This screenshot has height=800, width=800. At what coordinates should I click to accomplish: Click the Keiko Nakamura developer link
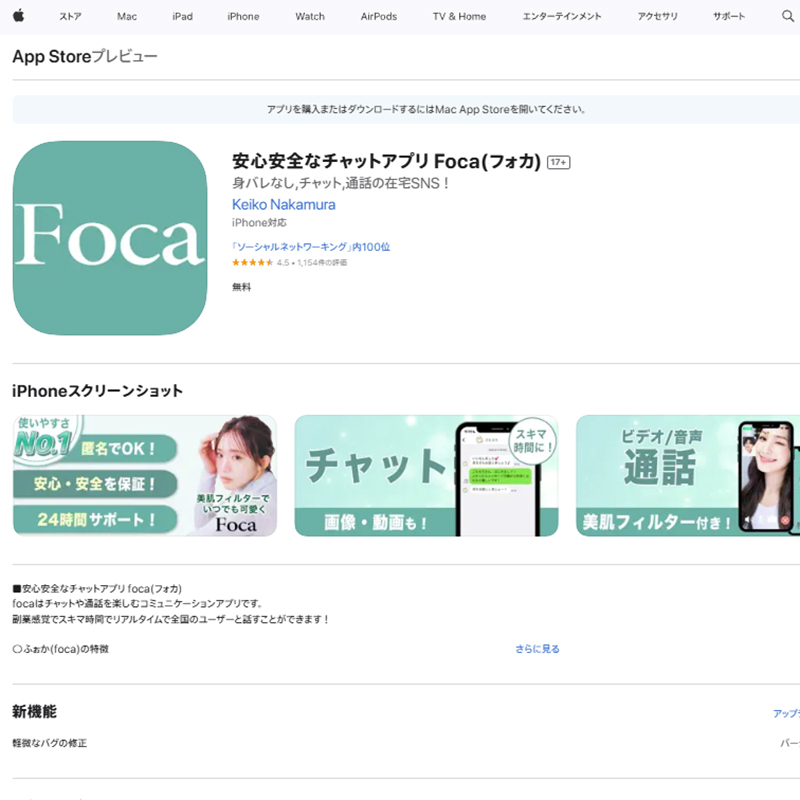click(284, 205)
